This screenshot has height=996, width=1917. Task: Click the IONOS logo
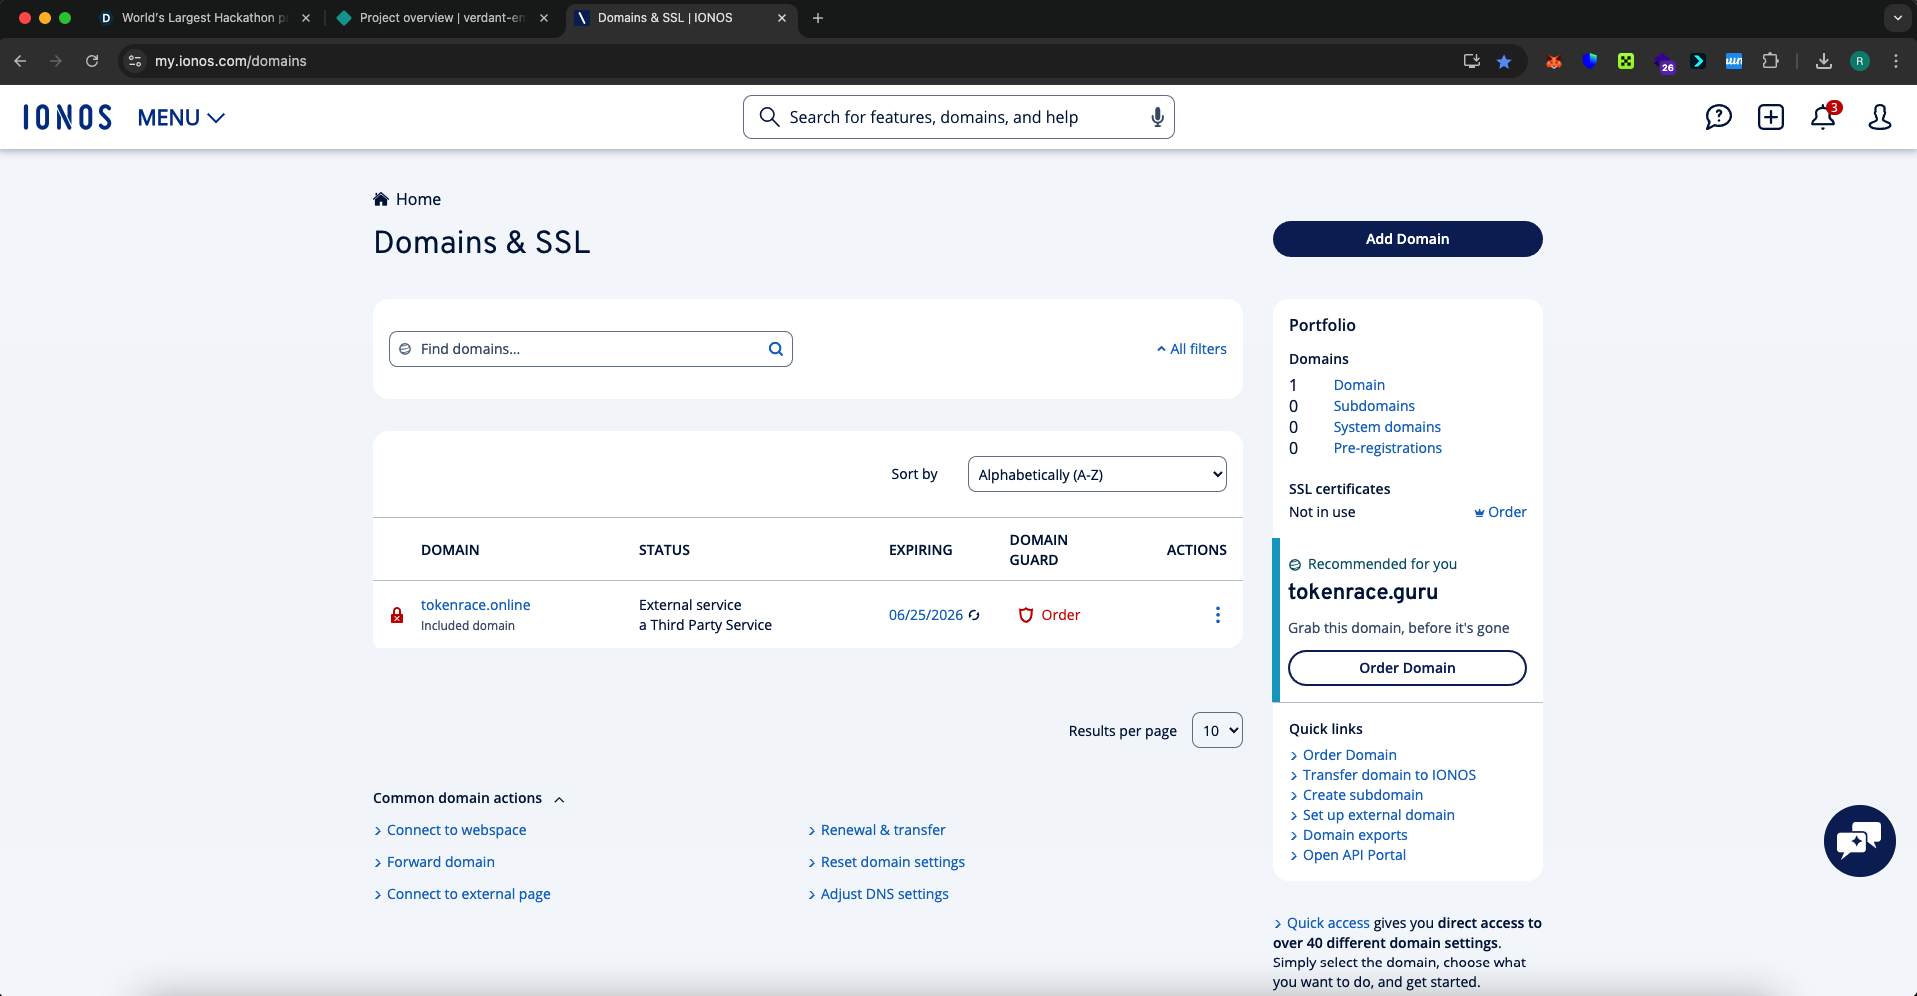click(68, 117)
